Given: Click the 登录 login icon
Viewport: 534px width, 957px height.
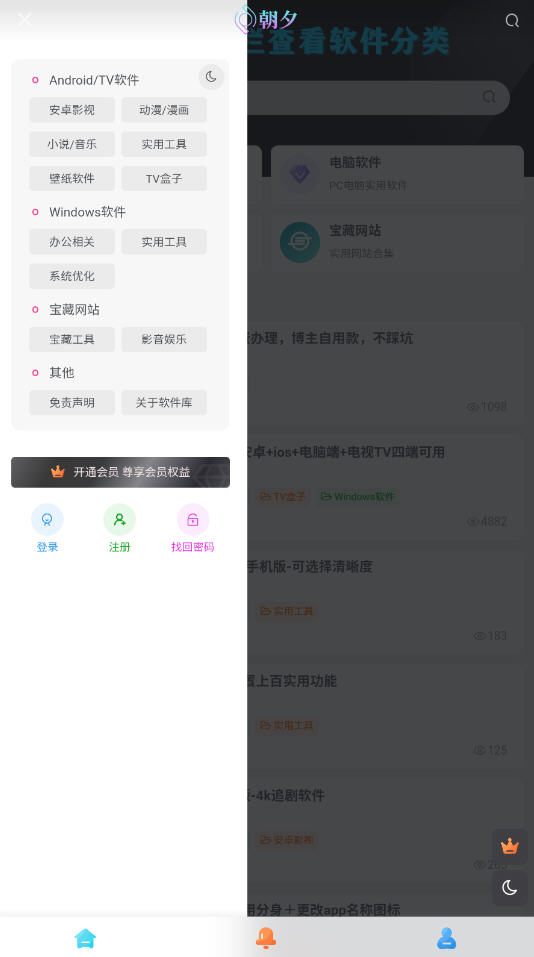Looking at the screenshot, I should click(x=47, y=519).
